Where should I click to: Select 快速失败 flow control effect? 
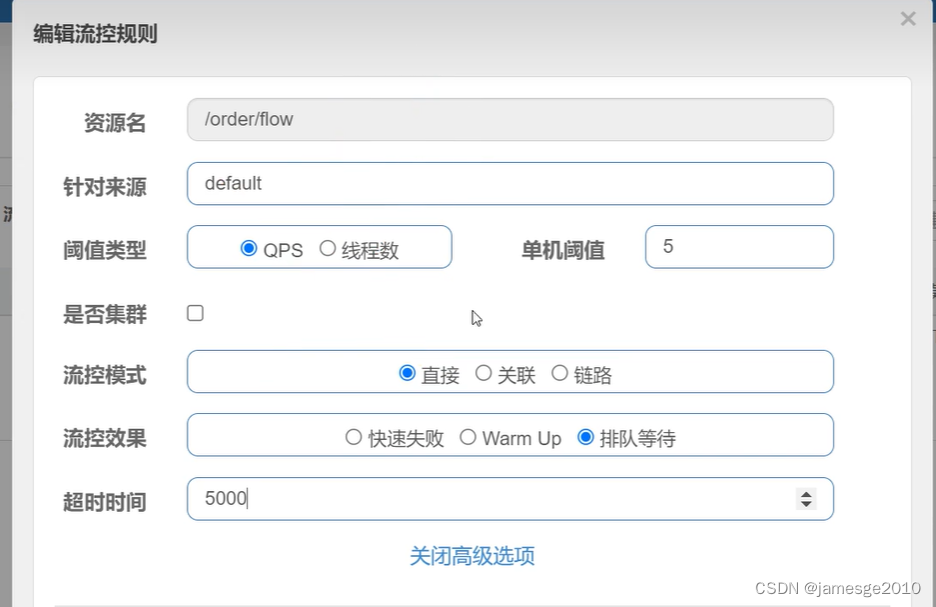coord(353,437)
